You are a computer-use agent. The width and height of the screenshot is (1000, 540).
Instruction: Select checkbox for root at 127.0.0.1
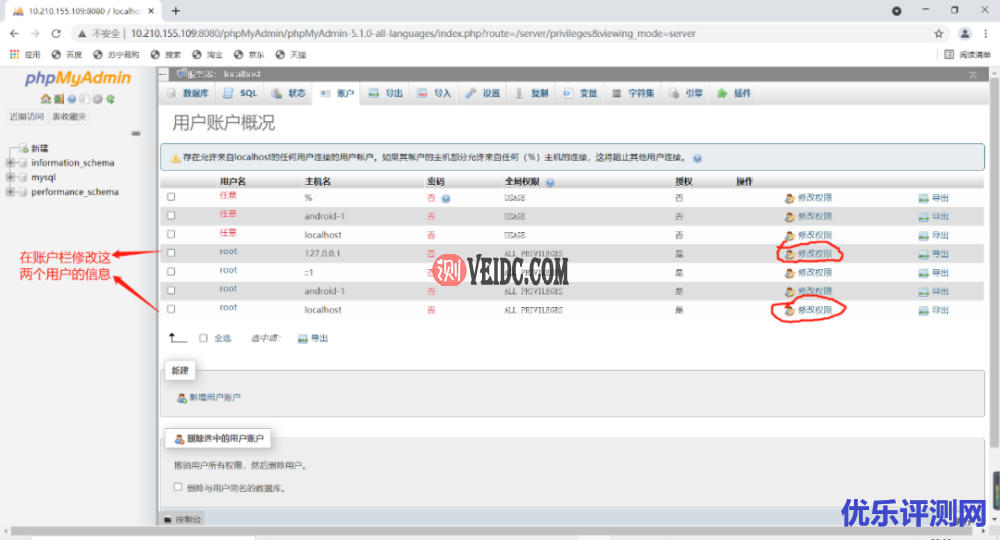pos(171,252)
